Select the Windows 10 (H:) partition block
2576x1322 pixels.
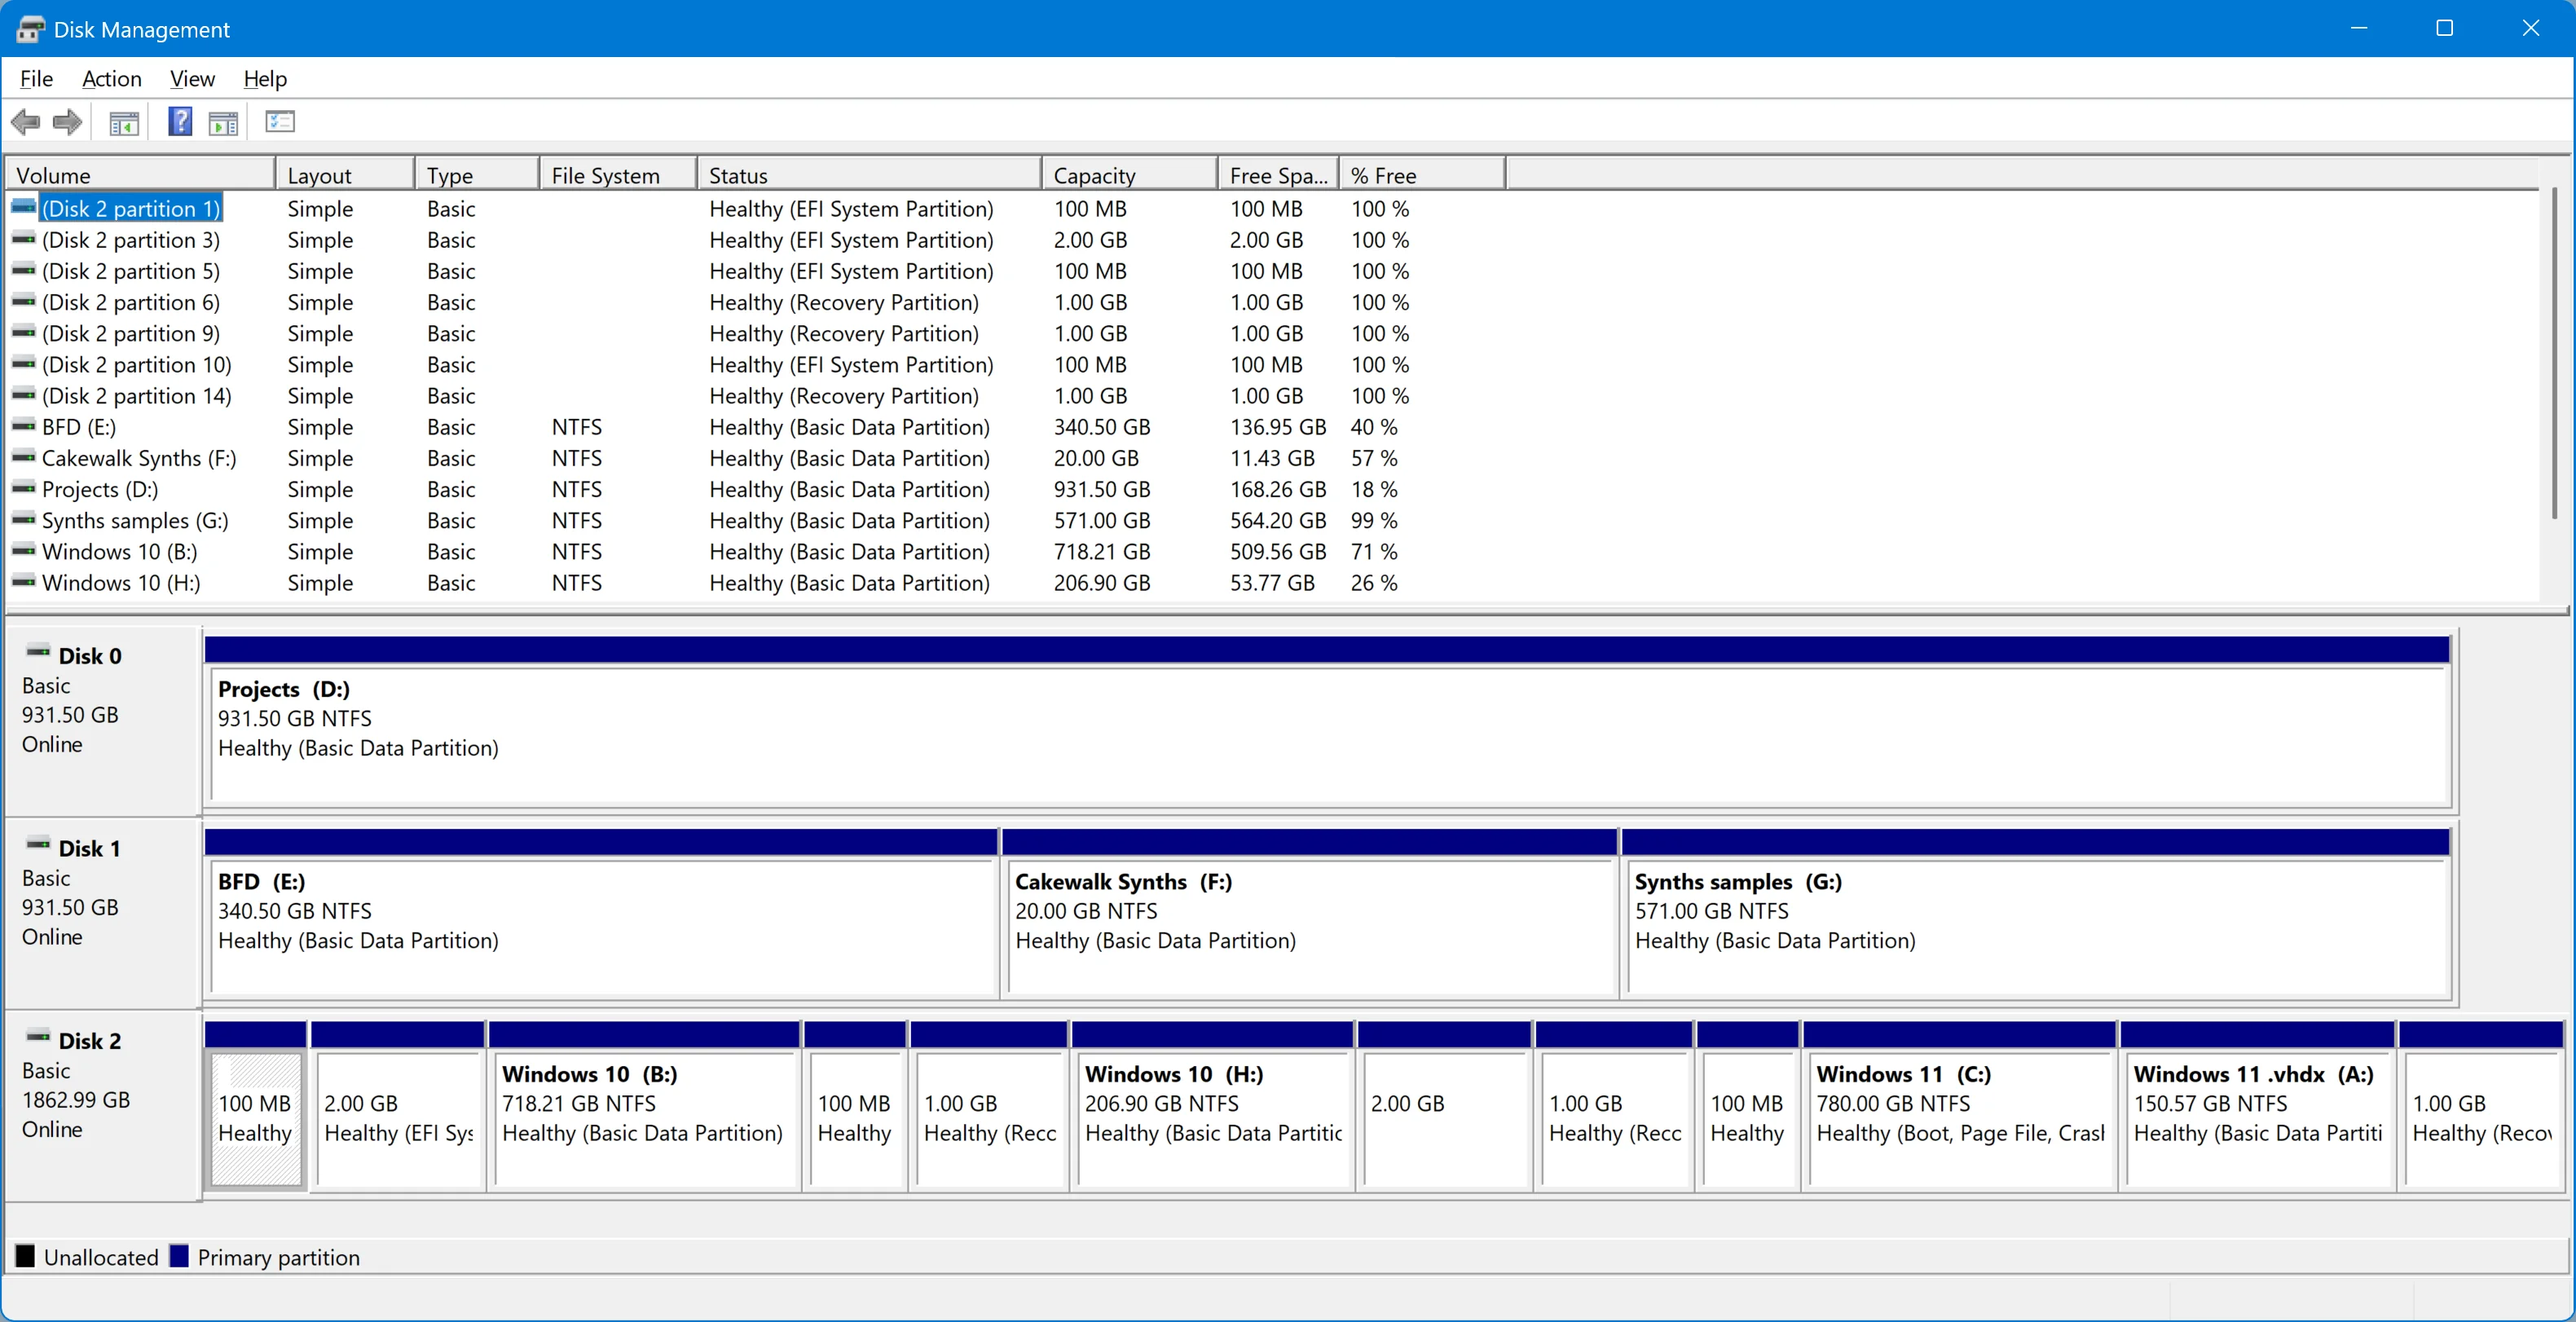tap(1212, 1106)
